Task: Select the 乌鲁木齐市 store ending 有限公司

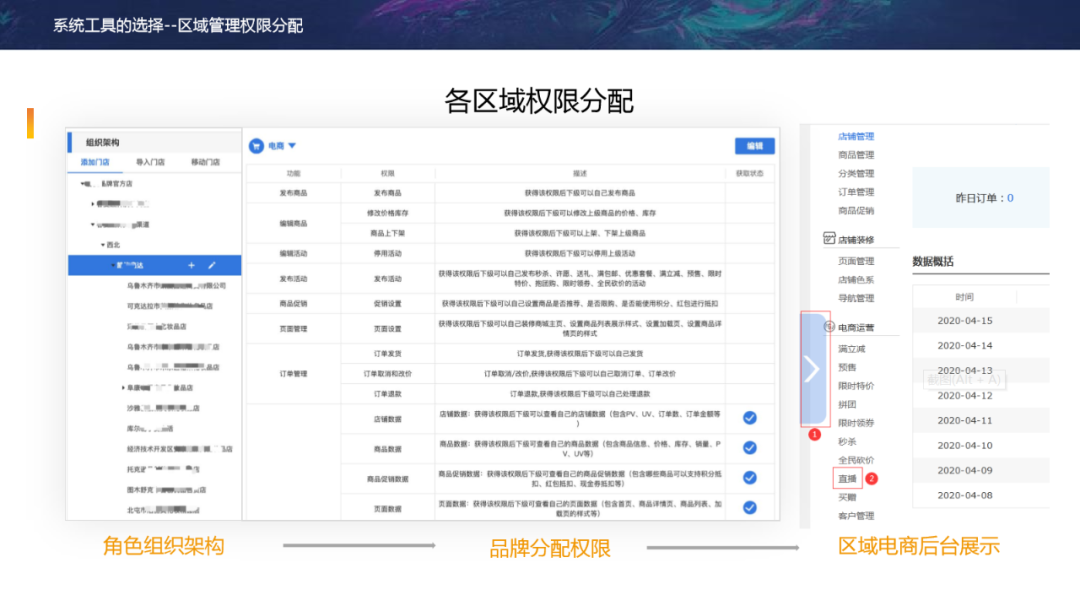Action: (x=176, y=286)
